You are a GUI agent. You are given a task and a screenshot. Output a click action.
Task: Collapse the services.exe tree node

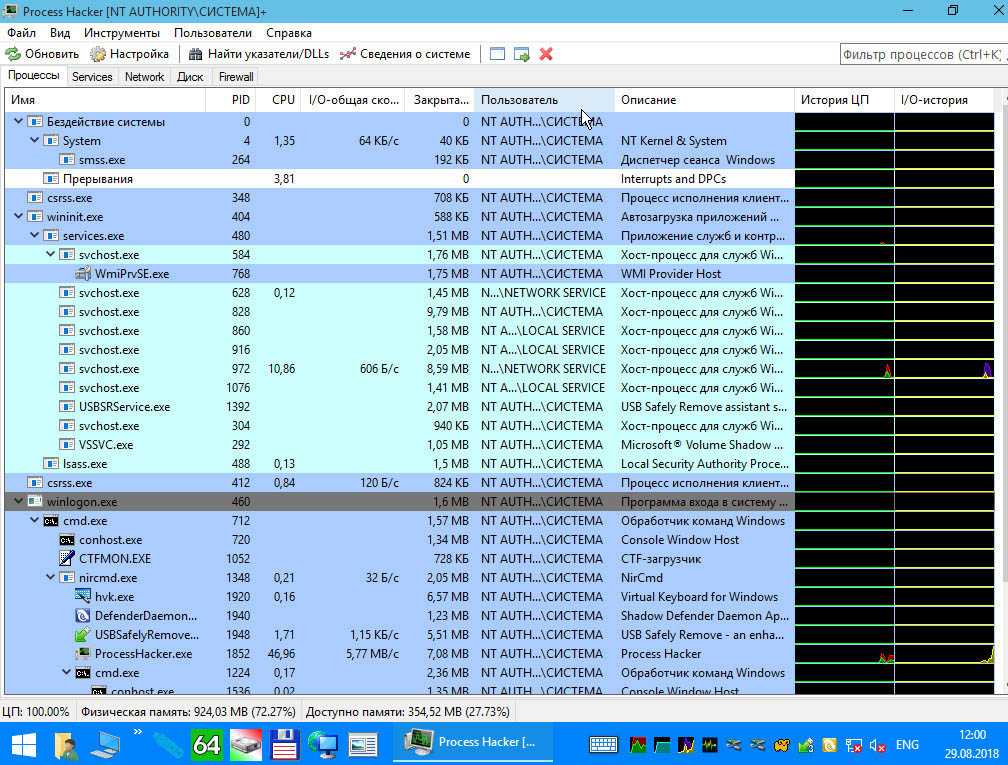pyautogui.click(x=36, y=236)
